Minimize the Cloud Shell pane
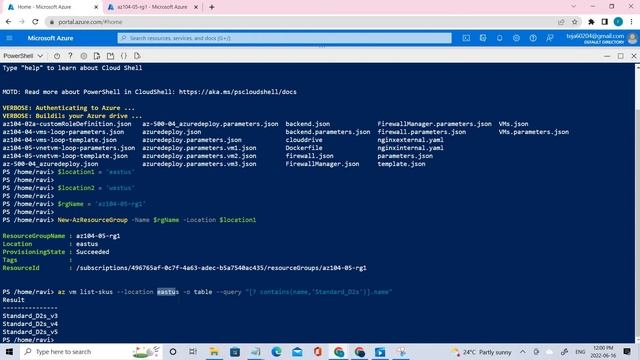 pyautogui.click(x=607, y=56)
